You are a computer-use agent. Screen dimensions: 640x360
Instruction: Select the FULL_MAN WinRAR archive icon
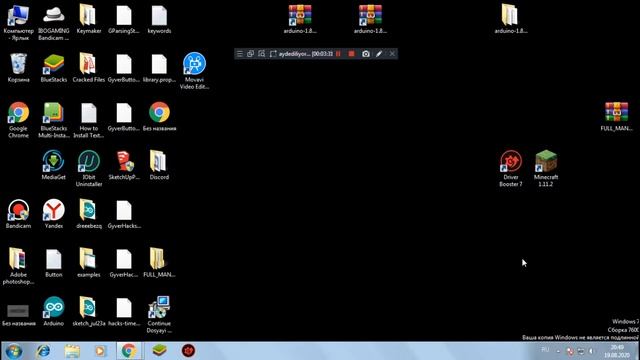pyautogui.click(x=616, y=117)
